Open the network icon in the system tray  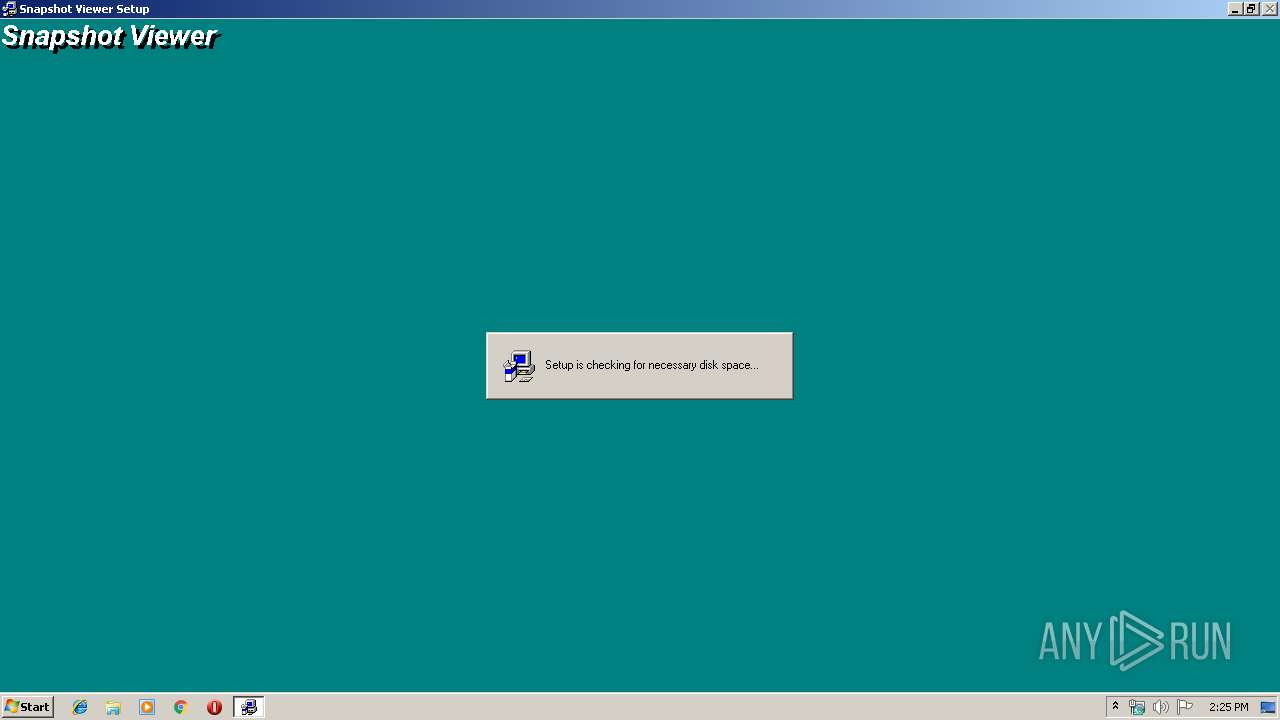[x=1137, y=707]
